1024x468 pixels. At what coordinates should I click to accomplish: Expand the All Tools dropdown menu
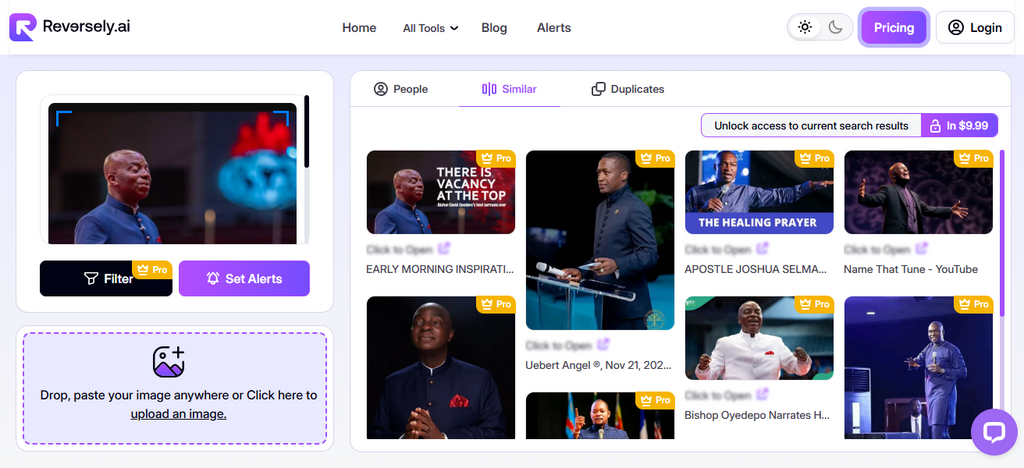tap(430, 28)
